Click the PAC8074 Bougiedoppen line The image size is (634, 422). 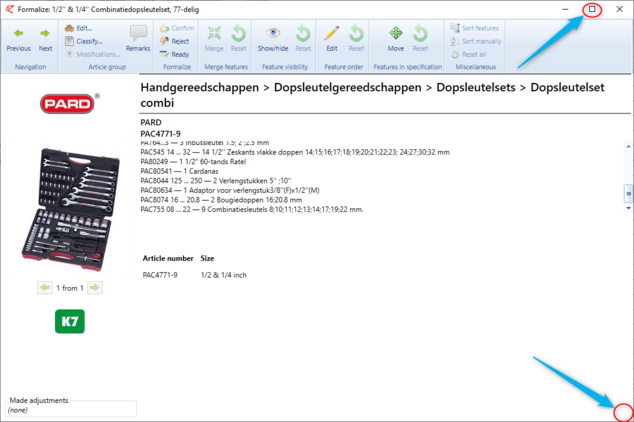point(221,200)
